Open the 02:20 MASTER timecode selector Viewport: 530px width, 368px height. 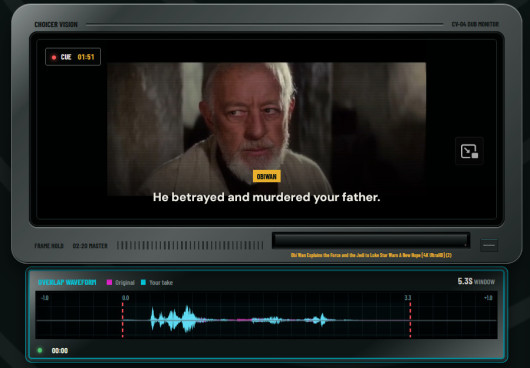point(90,246)
